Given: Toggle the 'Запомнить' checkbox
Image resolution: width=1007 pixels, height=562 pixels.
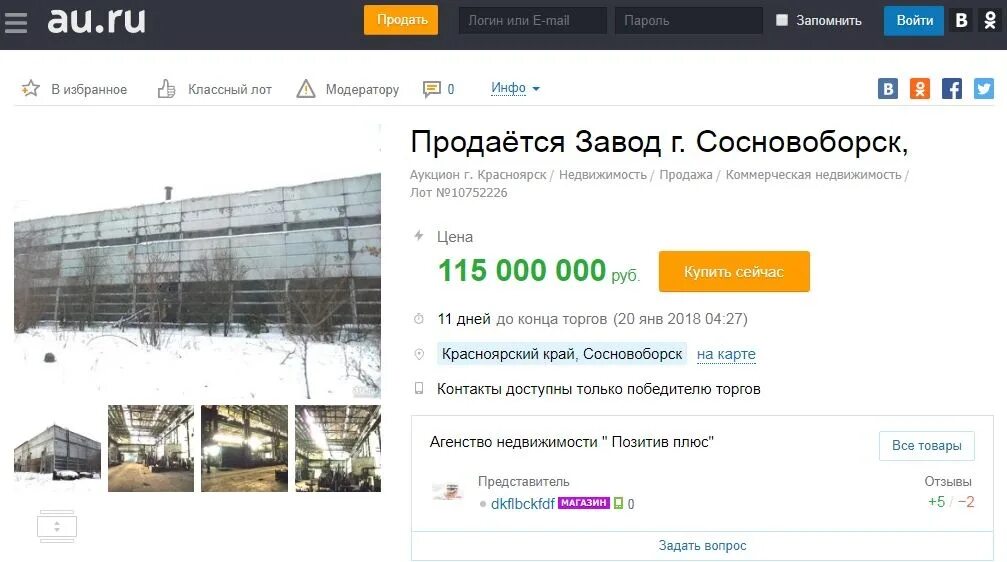Looking at the screenshot, I should point(782,20).
